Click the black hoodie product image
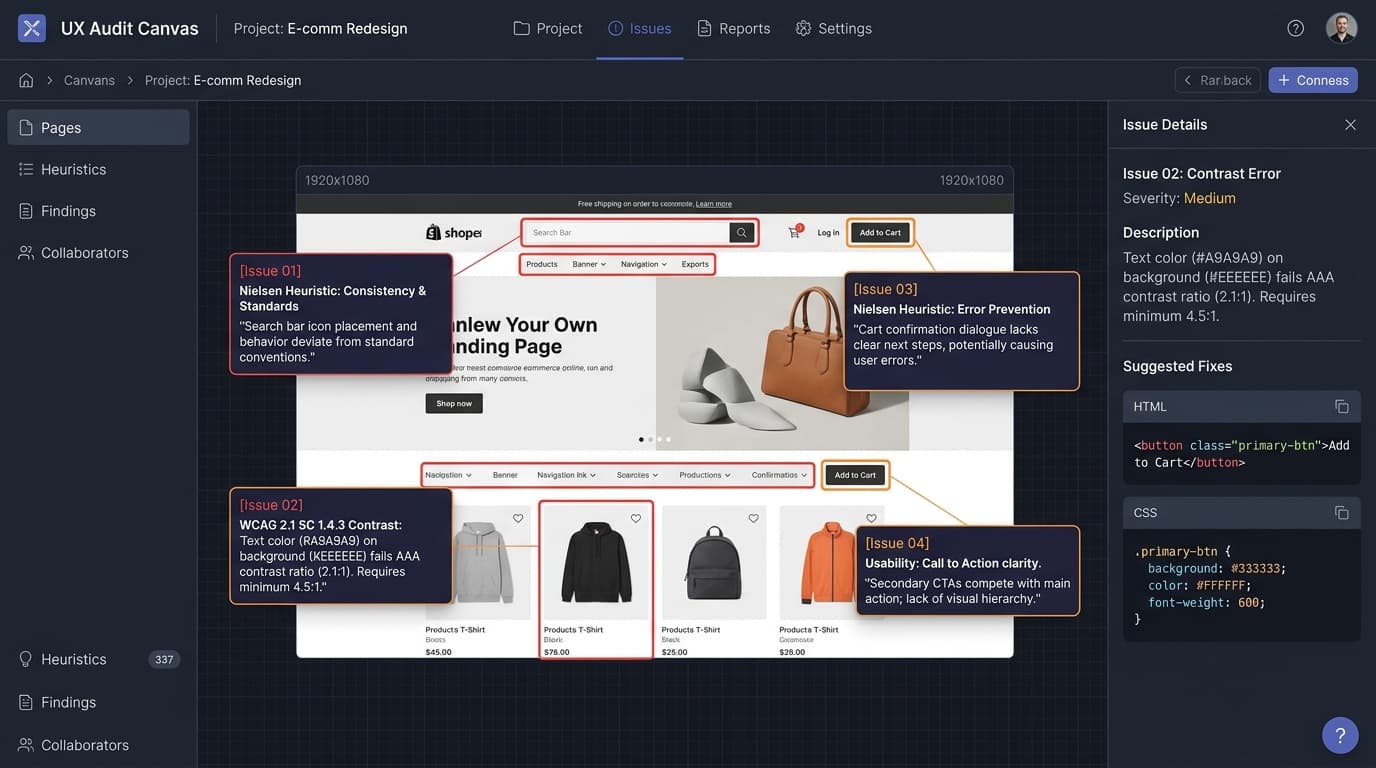The width and height of the screenshot is (1376, 768). 596,562
